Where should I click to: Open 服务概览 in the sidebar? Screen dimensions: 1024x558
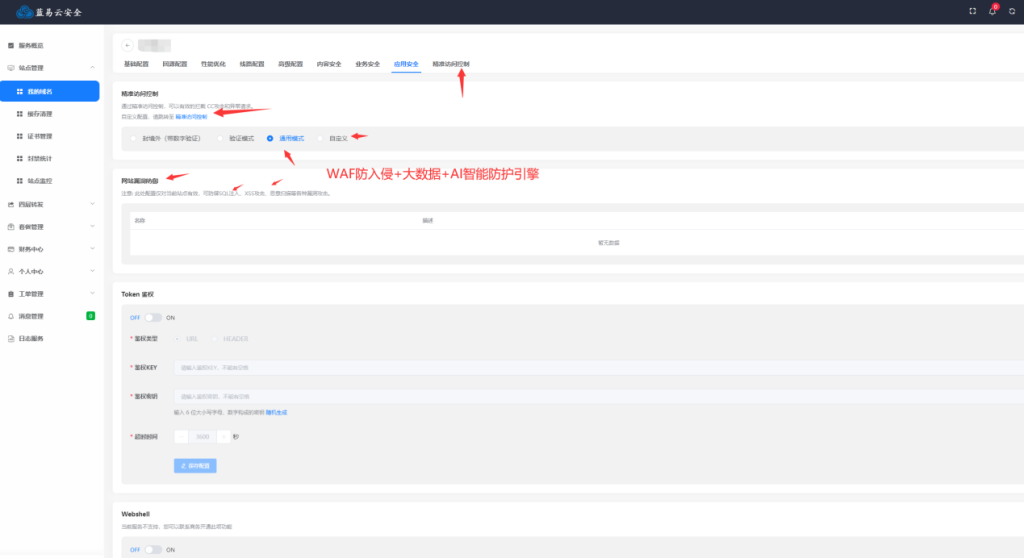pos(31,46)
